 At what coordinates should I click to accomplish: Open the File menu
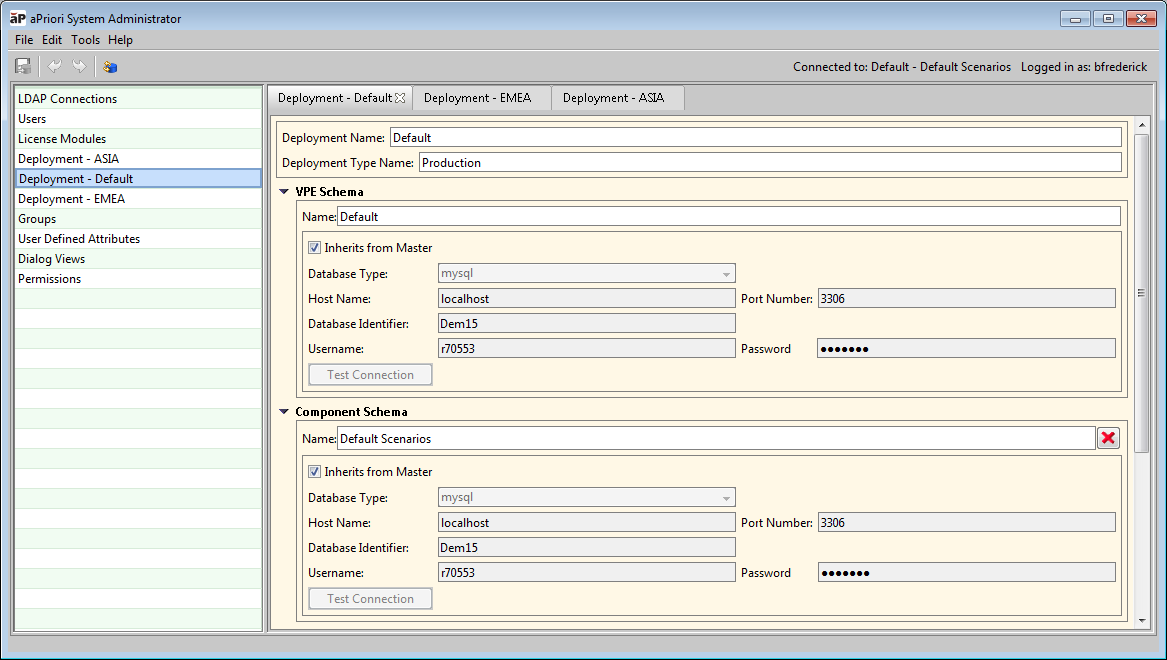click(x=24, y=40)
